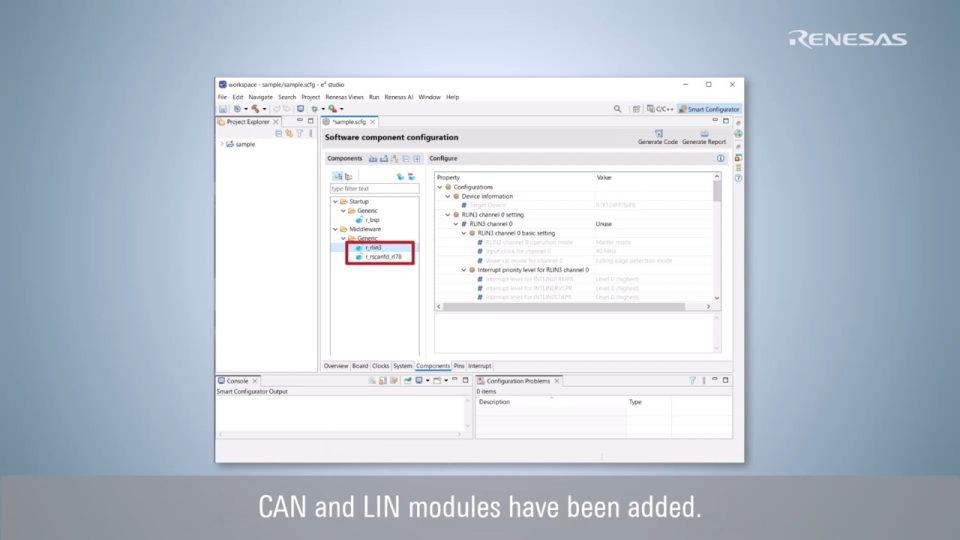The height and width of the screenshot is (540, 960).
Task: Open the Navigate menu
Action: point(260,97)
